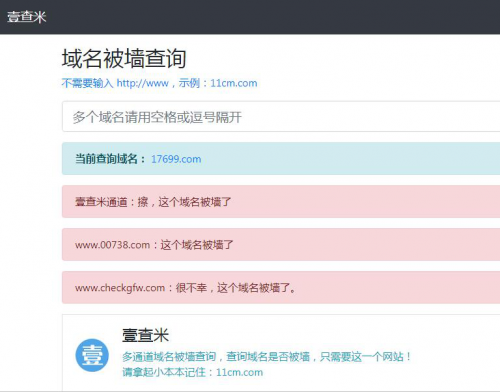Click the 很不幸，这个域名被墙了 message text
The width and height of the screenshot is (500, 392).
pyautogui.click(x=236, y=288)
